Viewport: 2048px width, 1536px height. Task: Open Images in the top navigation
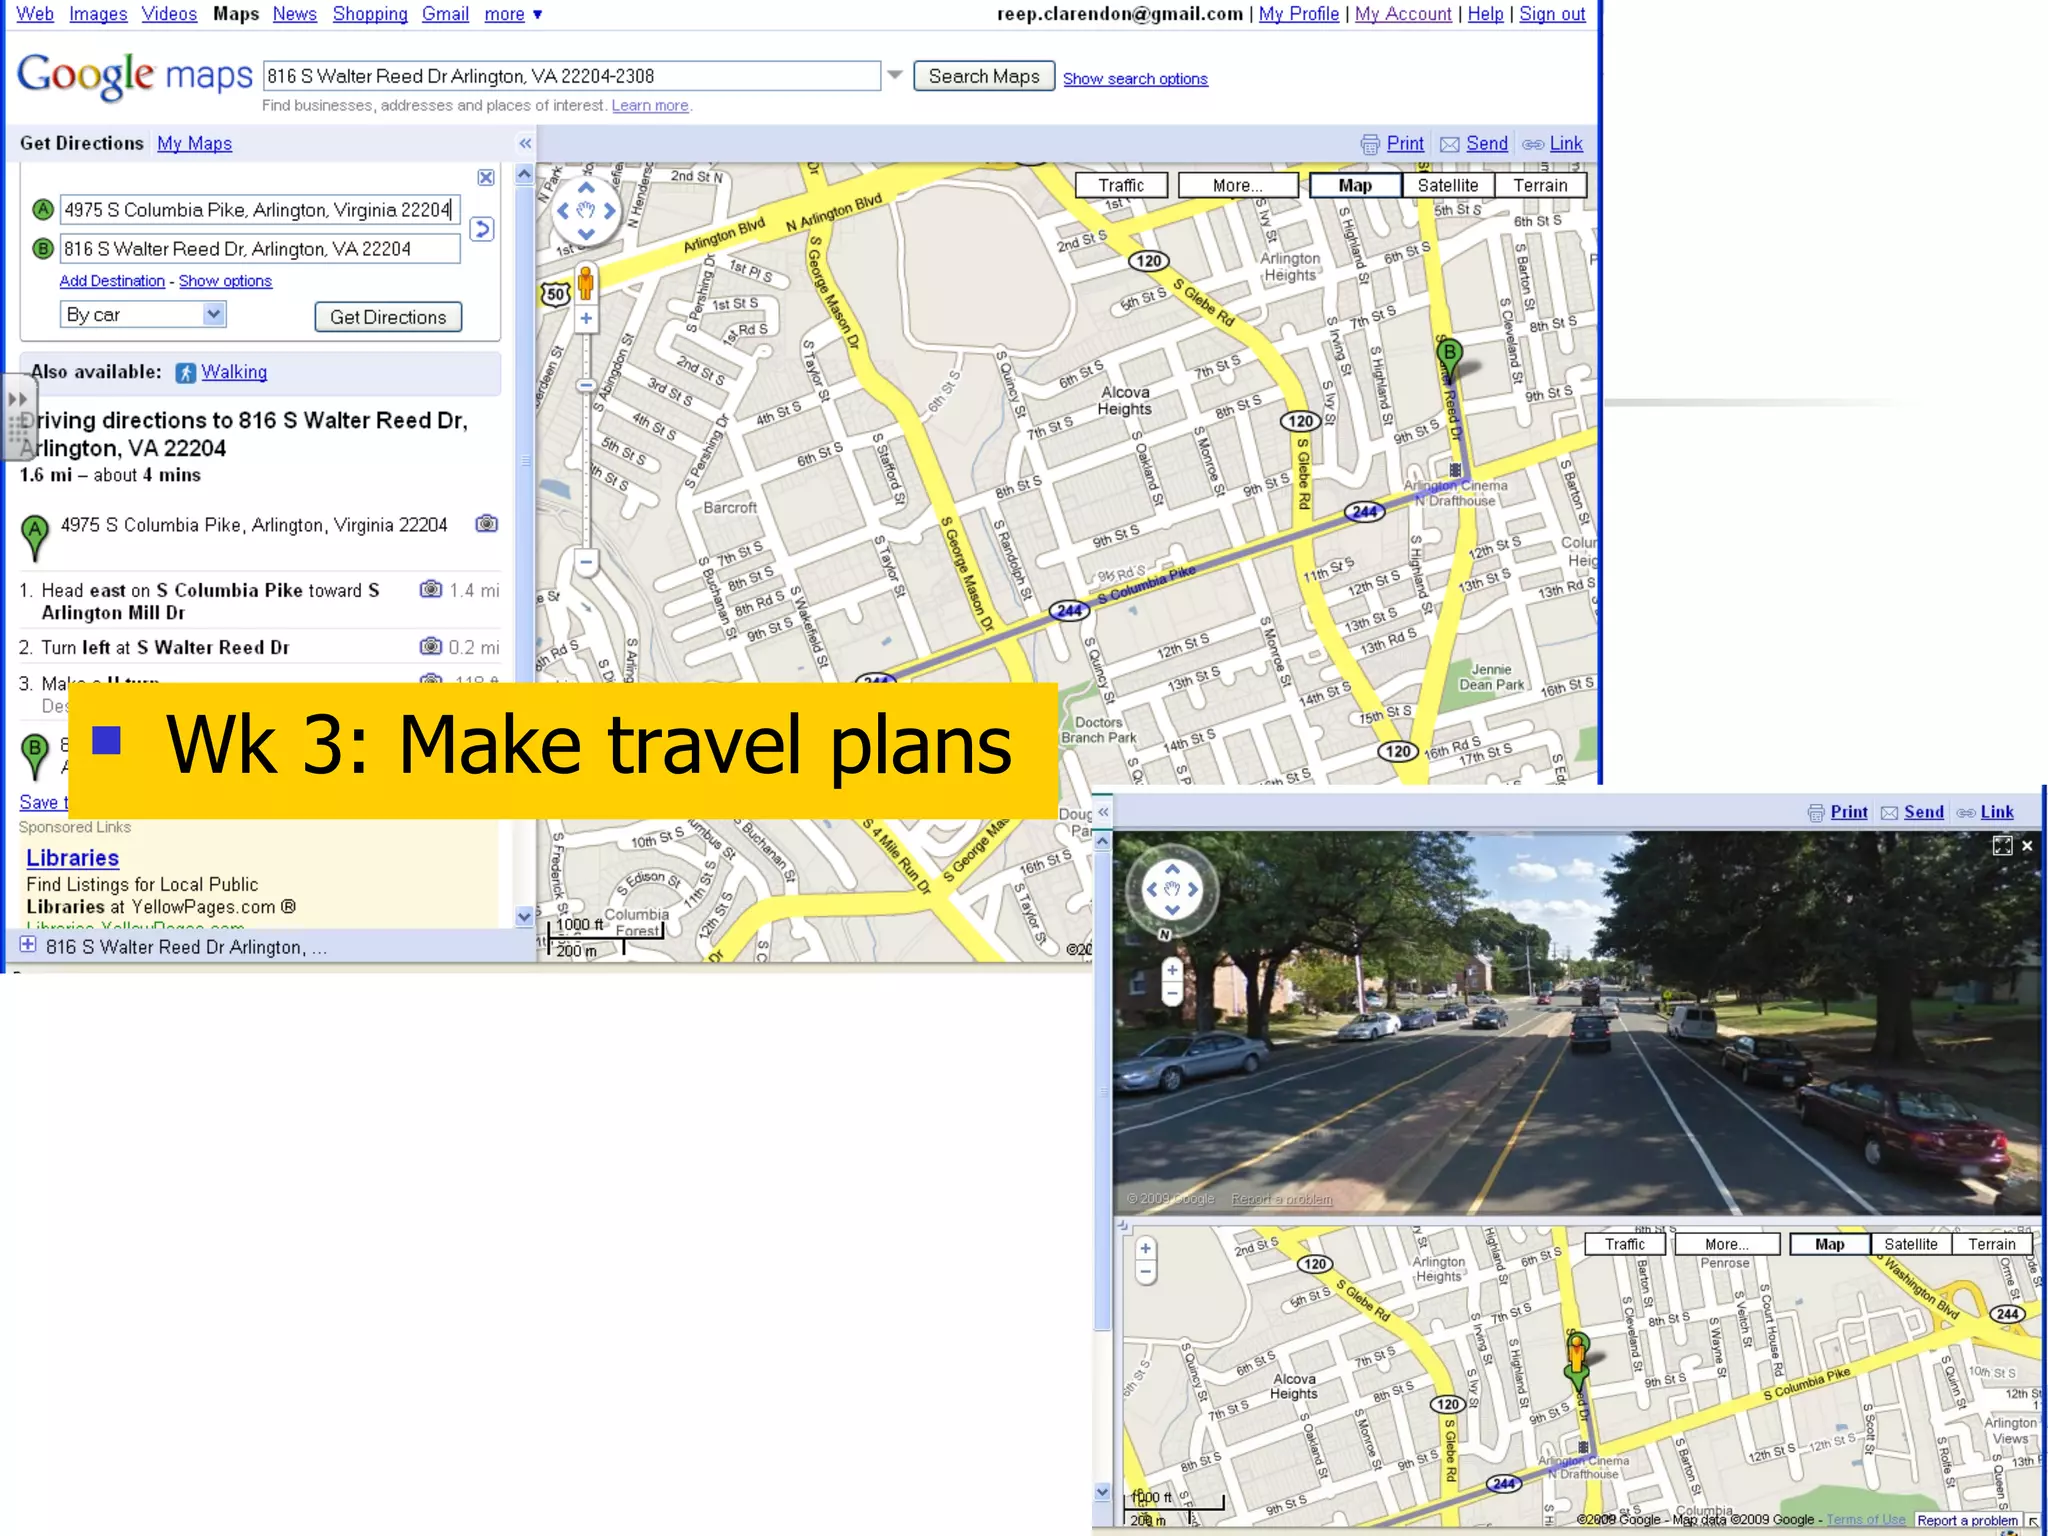pos(98,14)
